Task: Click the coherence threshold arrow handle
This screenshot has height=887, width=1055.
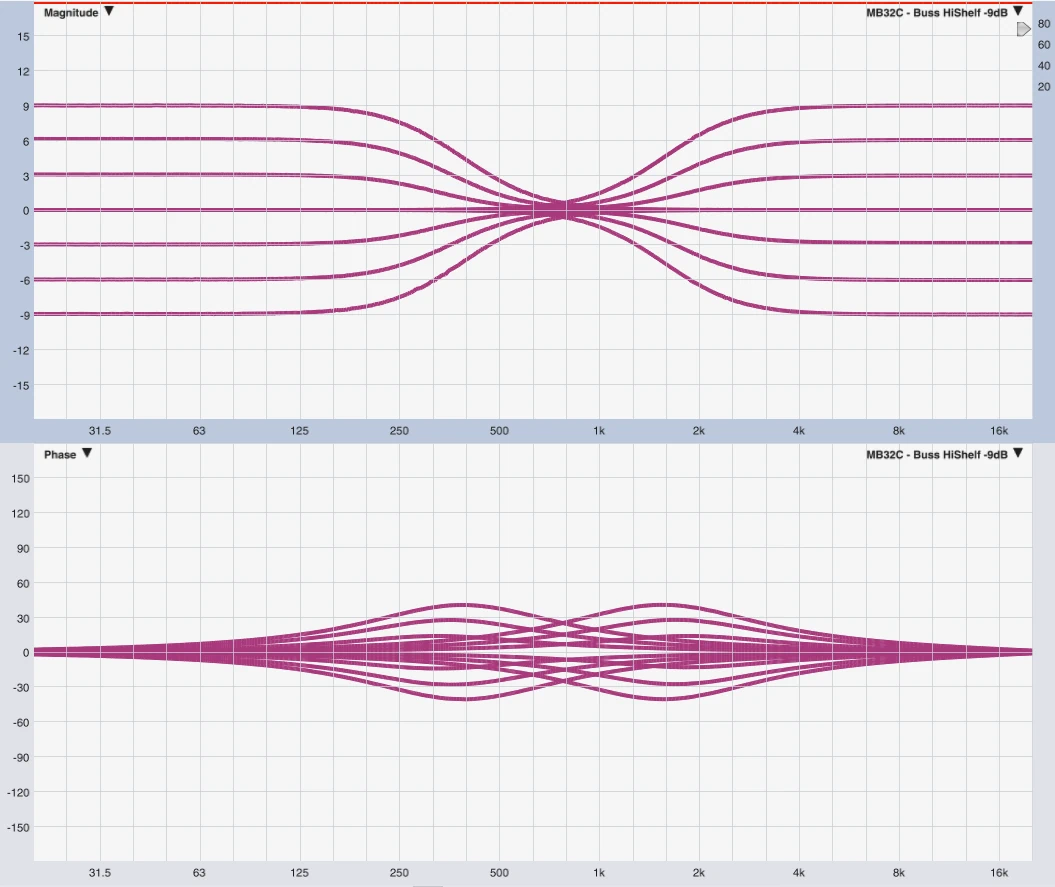Action: 1023,30
